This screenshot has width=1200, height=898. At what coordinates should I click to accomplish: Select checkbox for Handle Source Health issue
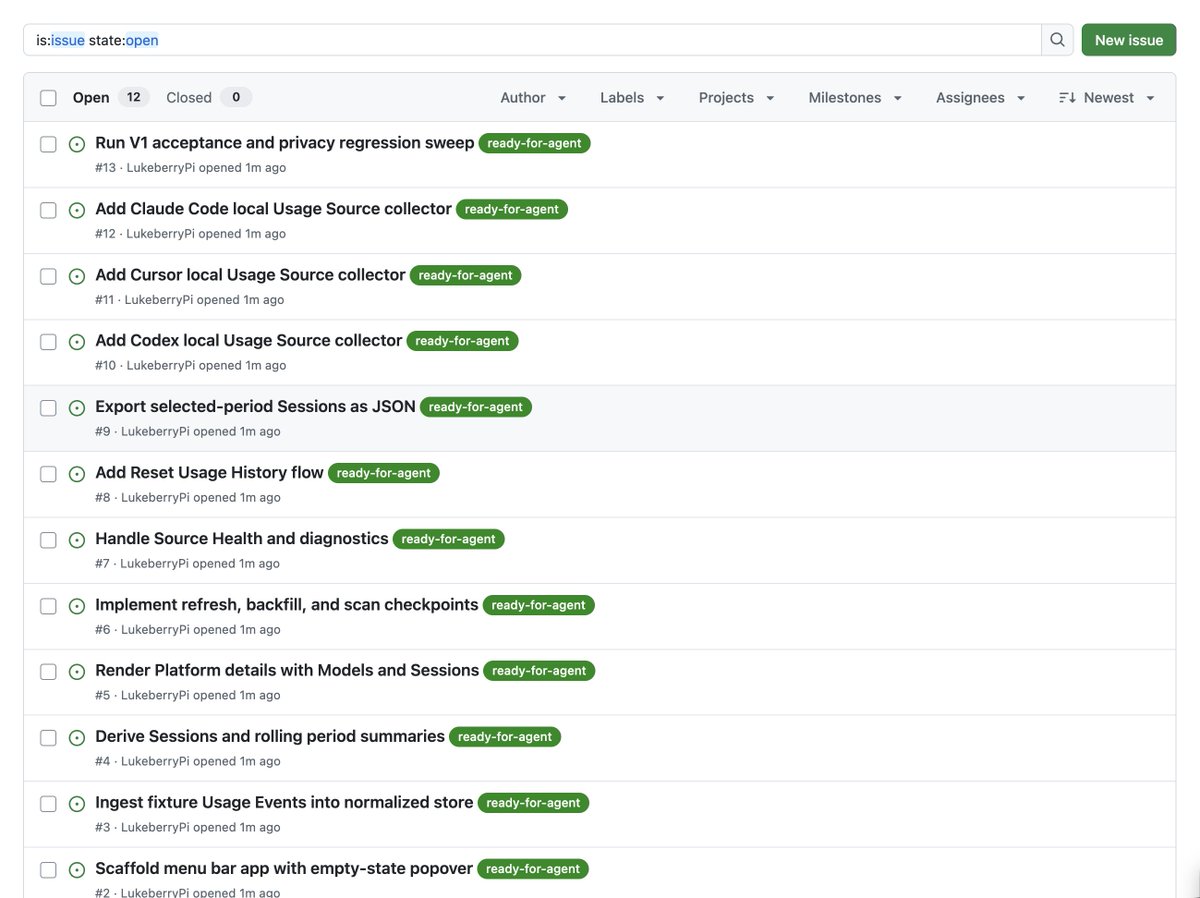pos(48,540)
